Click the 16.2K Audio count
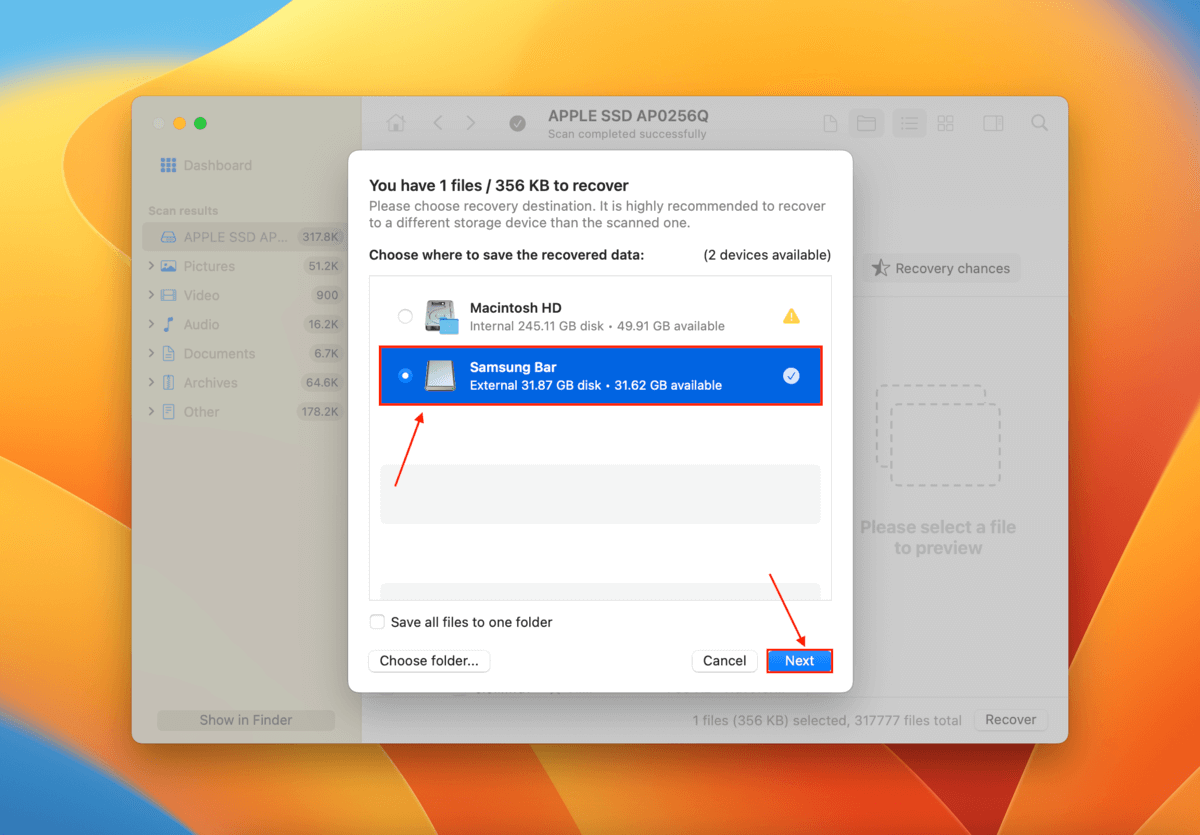 click(x=323, y=324)
